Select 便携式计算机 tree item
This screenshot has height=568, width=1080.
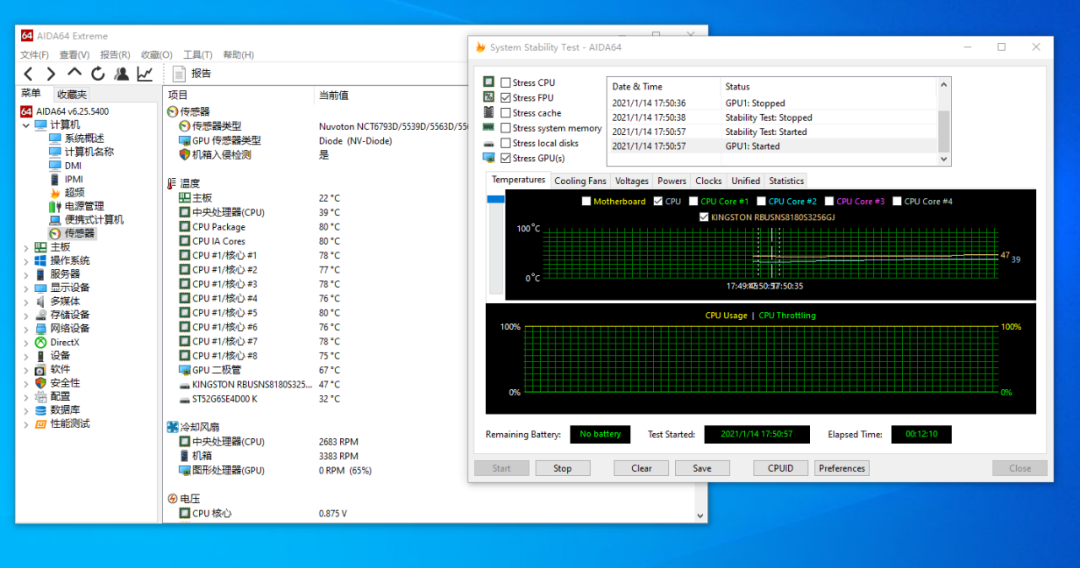click(94, 220)
